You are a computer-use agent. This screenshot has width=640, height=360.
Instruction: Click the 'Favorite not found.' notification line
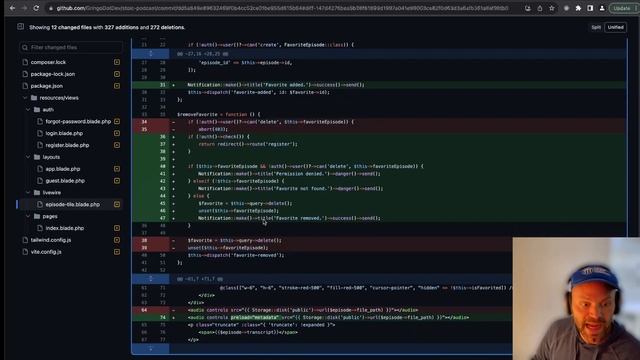coord(290,189)
